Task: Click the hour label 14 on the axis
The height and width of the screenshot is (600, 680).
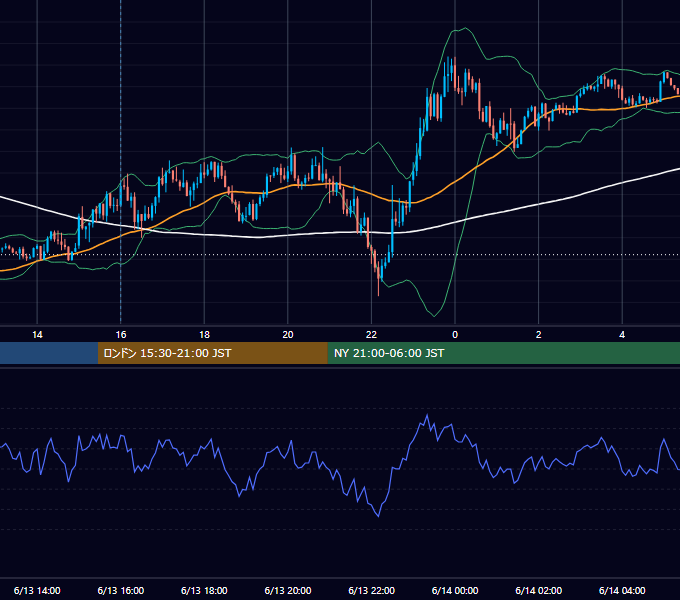Action: click(x=37, y=335)
